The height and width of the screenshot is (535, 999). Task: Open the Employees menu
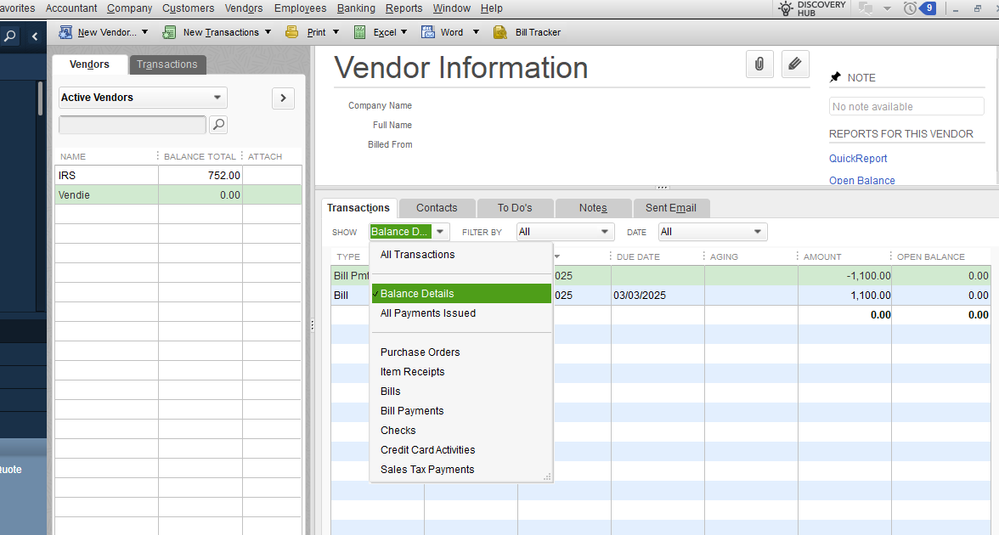coord(300,8)
